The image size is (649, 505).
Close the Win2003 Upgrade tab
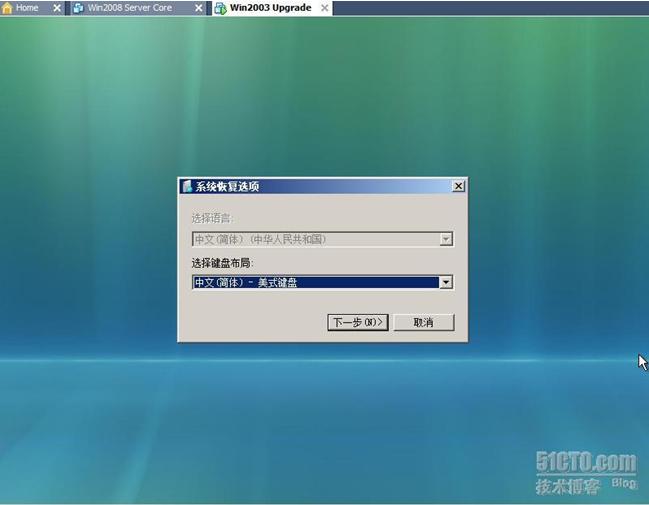pos(324,8)
